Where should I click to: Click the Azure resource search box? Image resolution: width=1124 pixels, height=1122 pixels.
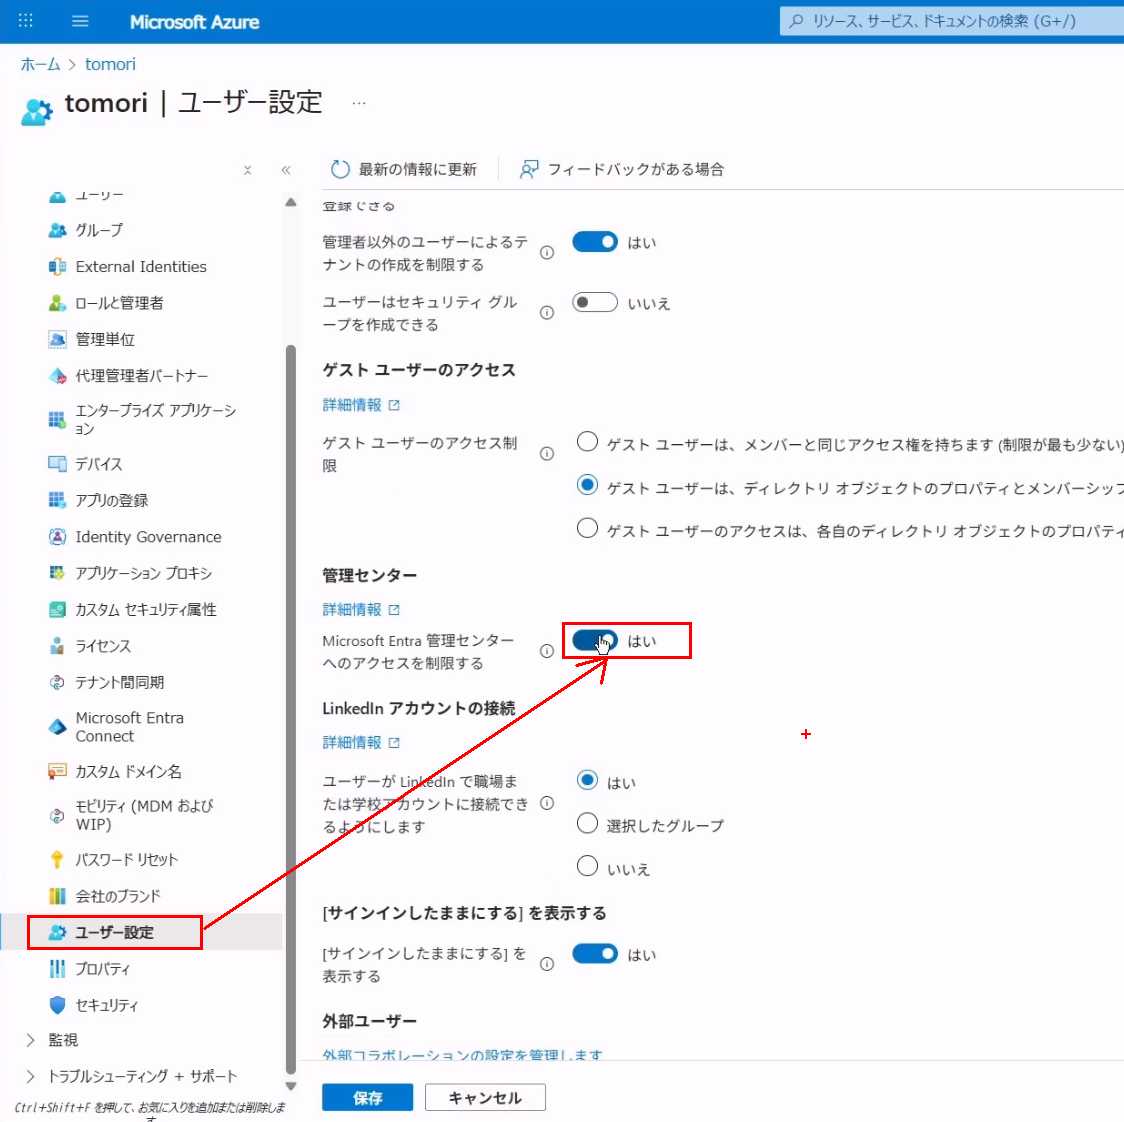950,21
